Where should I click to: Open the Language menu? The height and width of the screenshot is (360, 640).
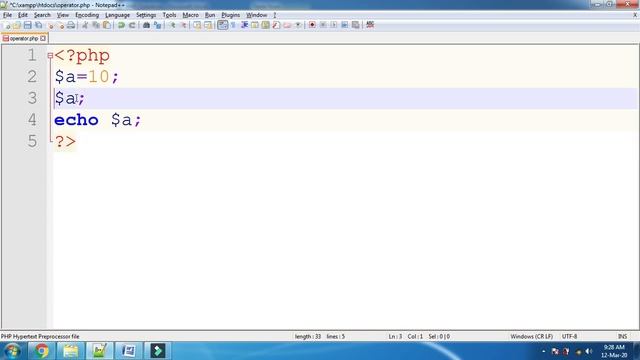pos(117,15)
